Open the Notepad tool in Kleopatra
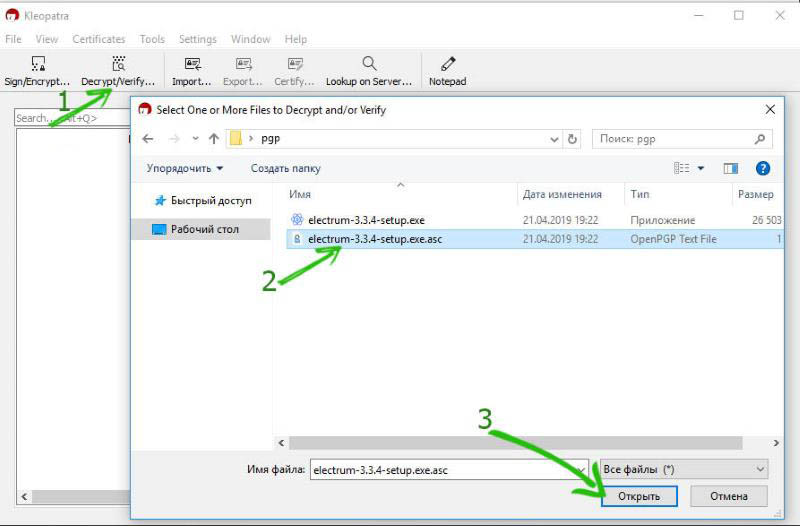This screenshot has height=526, width=800. coord(447,71)
